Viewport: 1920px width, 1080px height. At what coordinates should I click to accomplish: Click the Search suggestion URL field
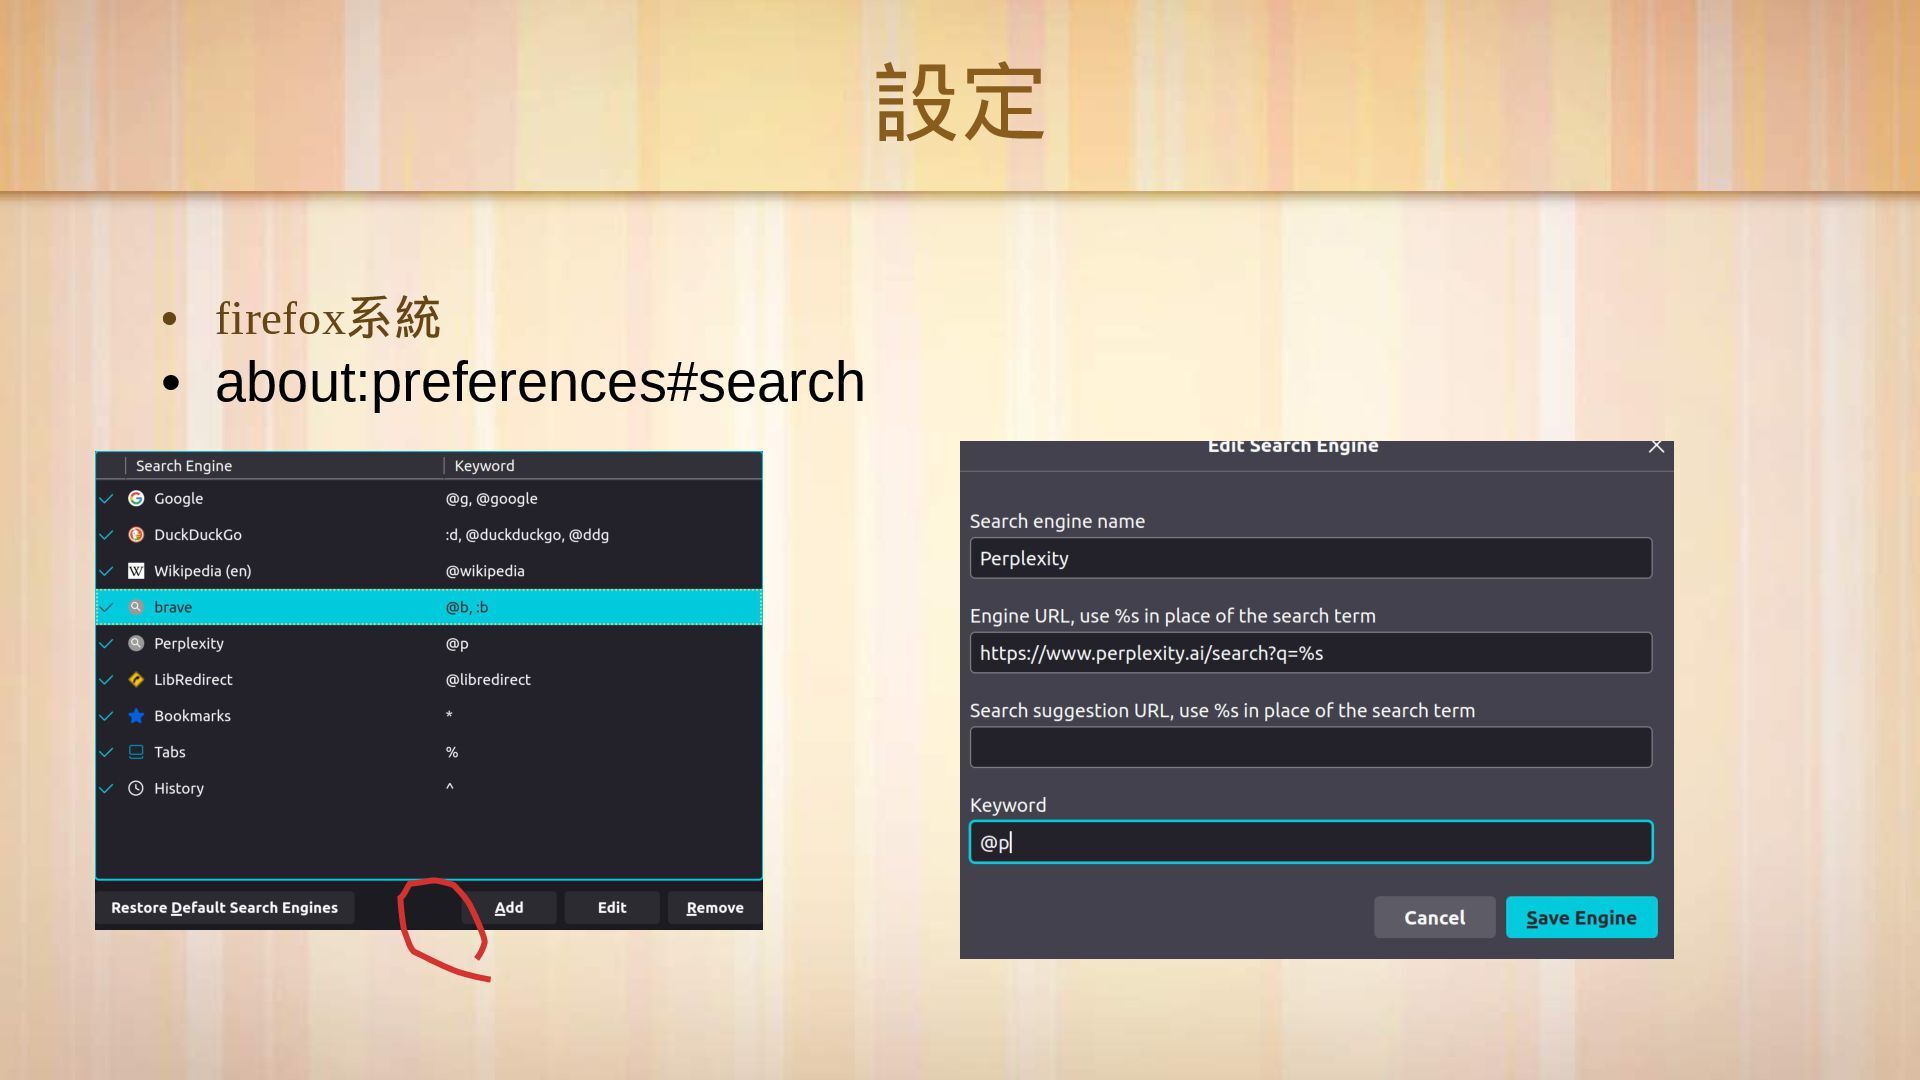[x=1311, y=747]
